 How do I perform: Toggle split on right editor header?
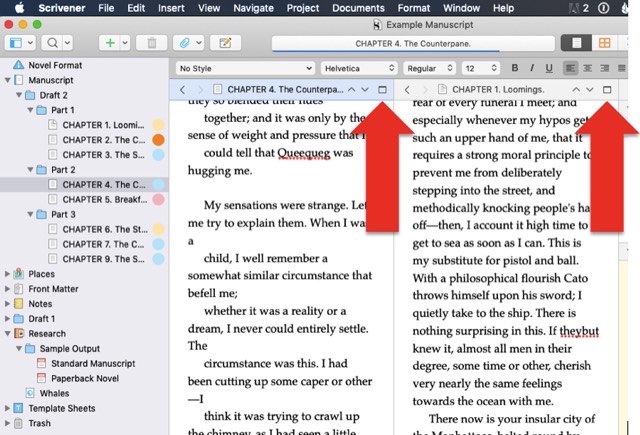click(607, 89)
